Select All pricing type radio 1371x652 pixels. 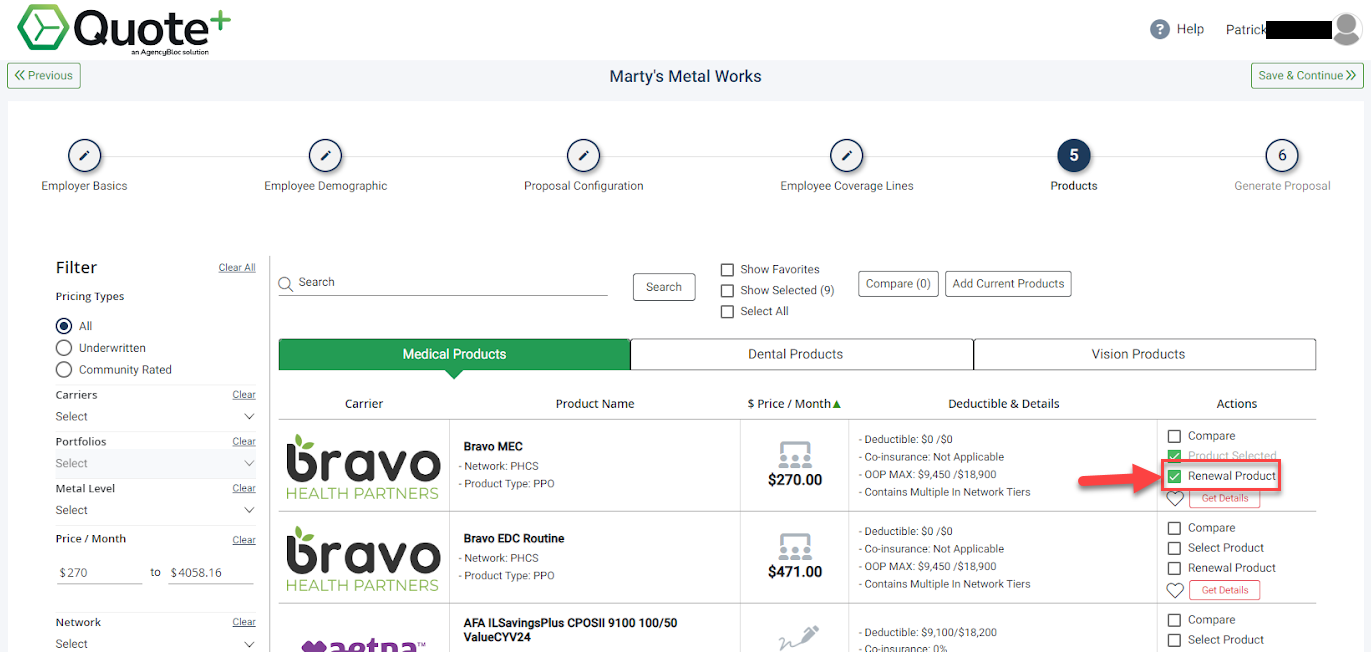(64, 326)
